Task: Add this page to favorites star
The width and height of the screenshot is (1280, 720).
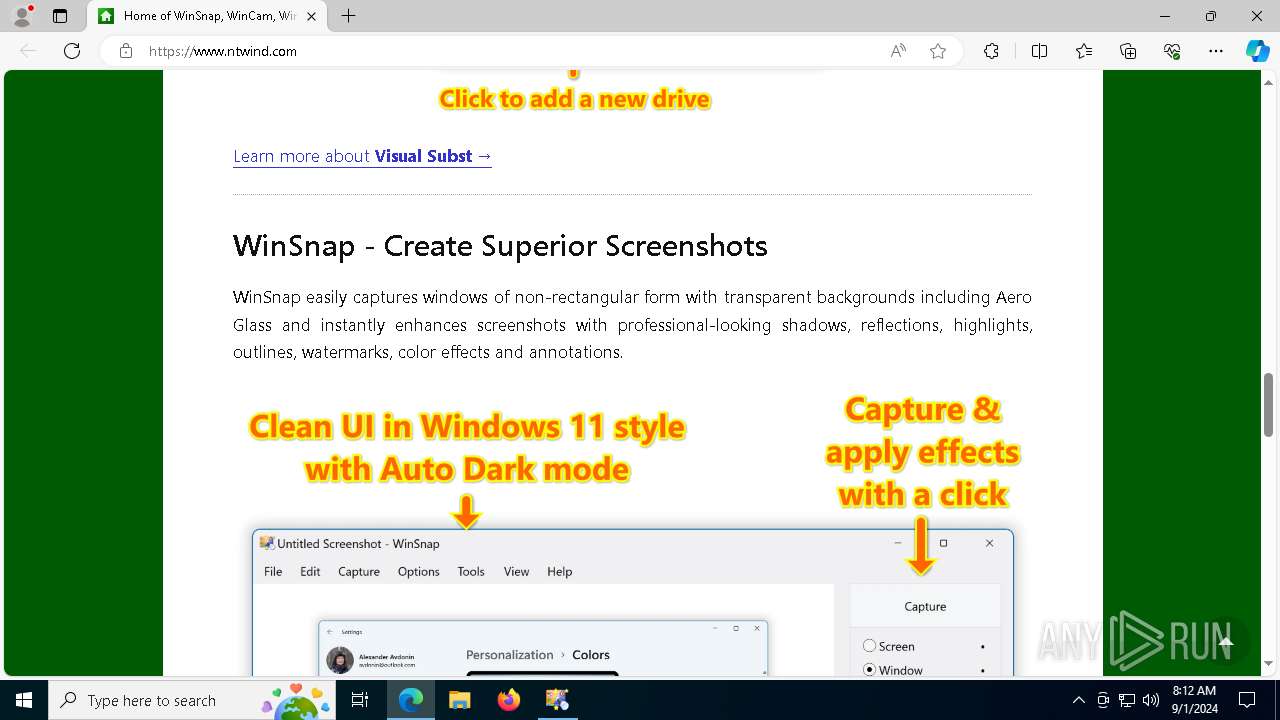Action: click(x=938, y=51)
